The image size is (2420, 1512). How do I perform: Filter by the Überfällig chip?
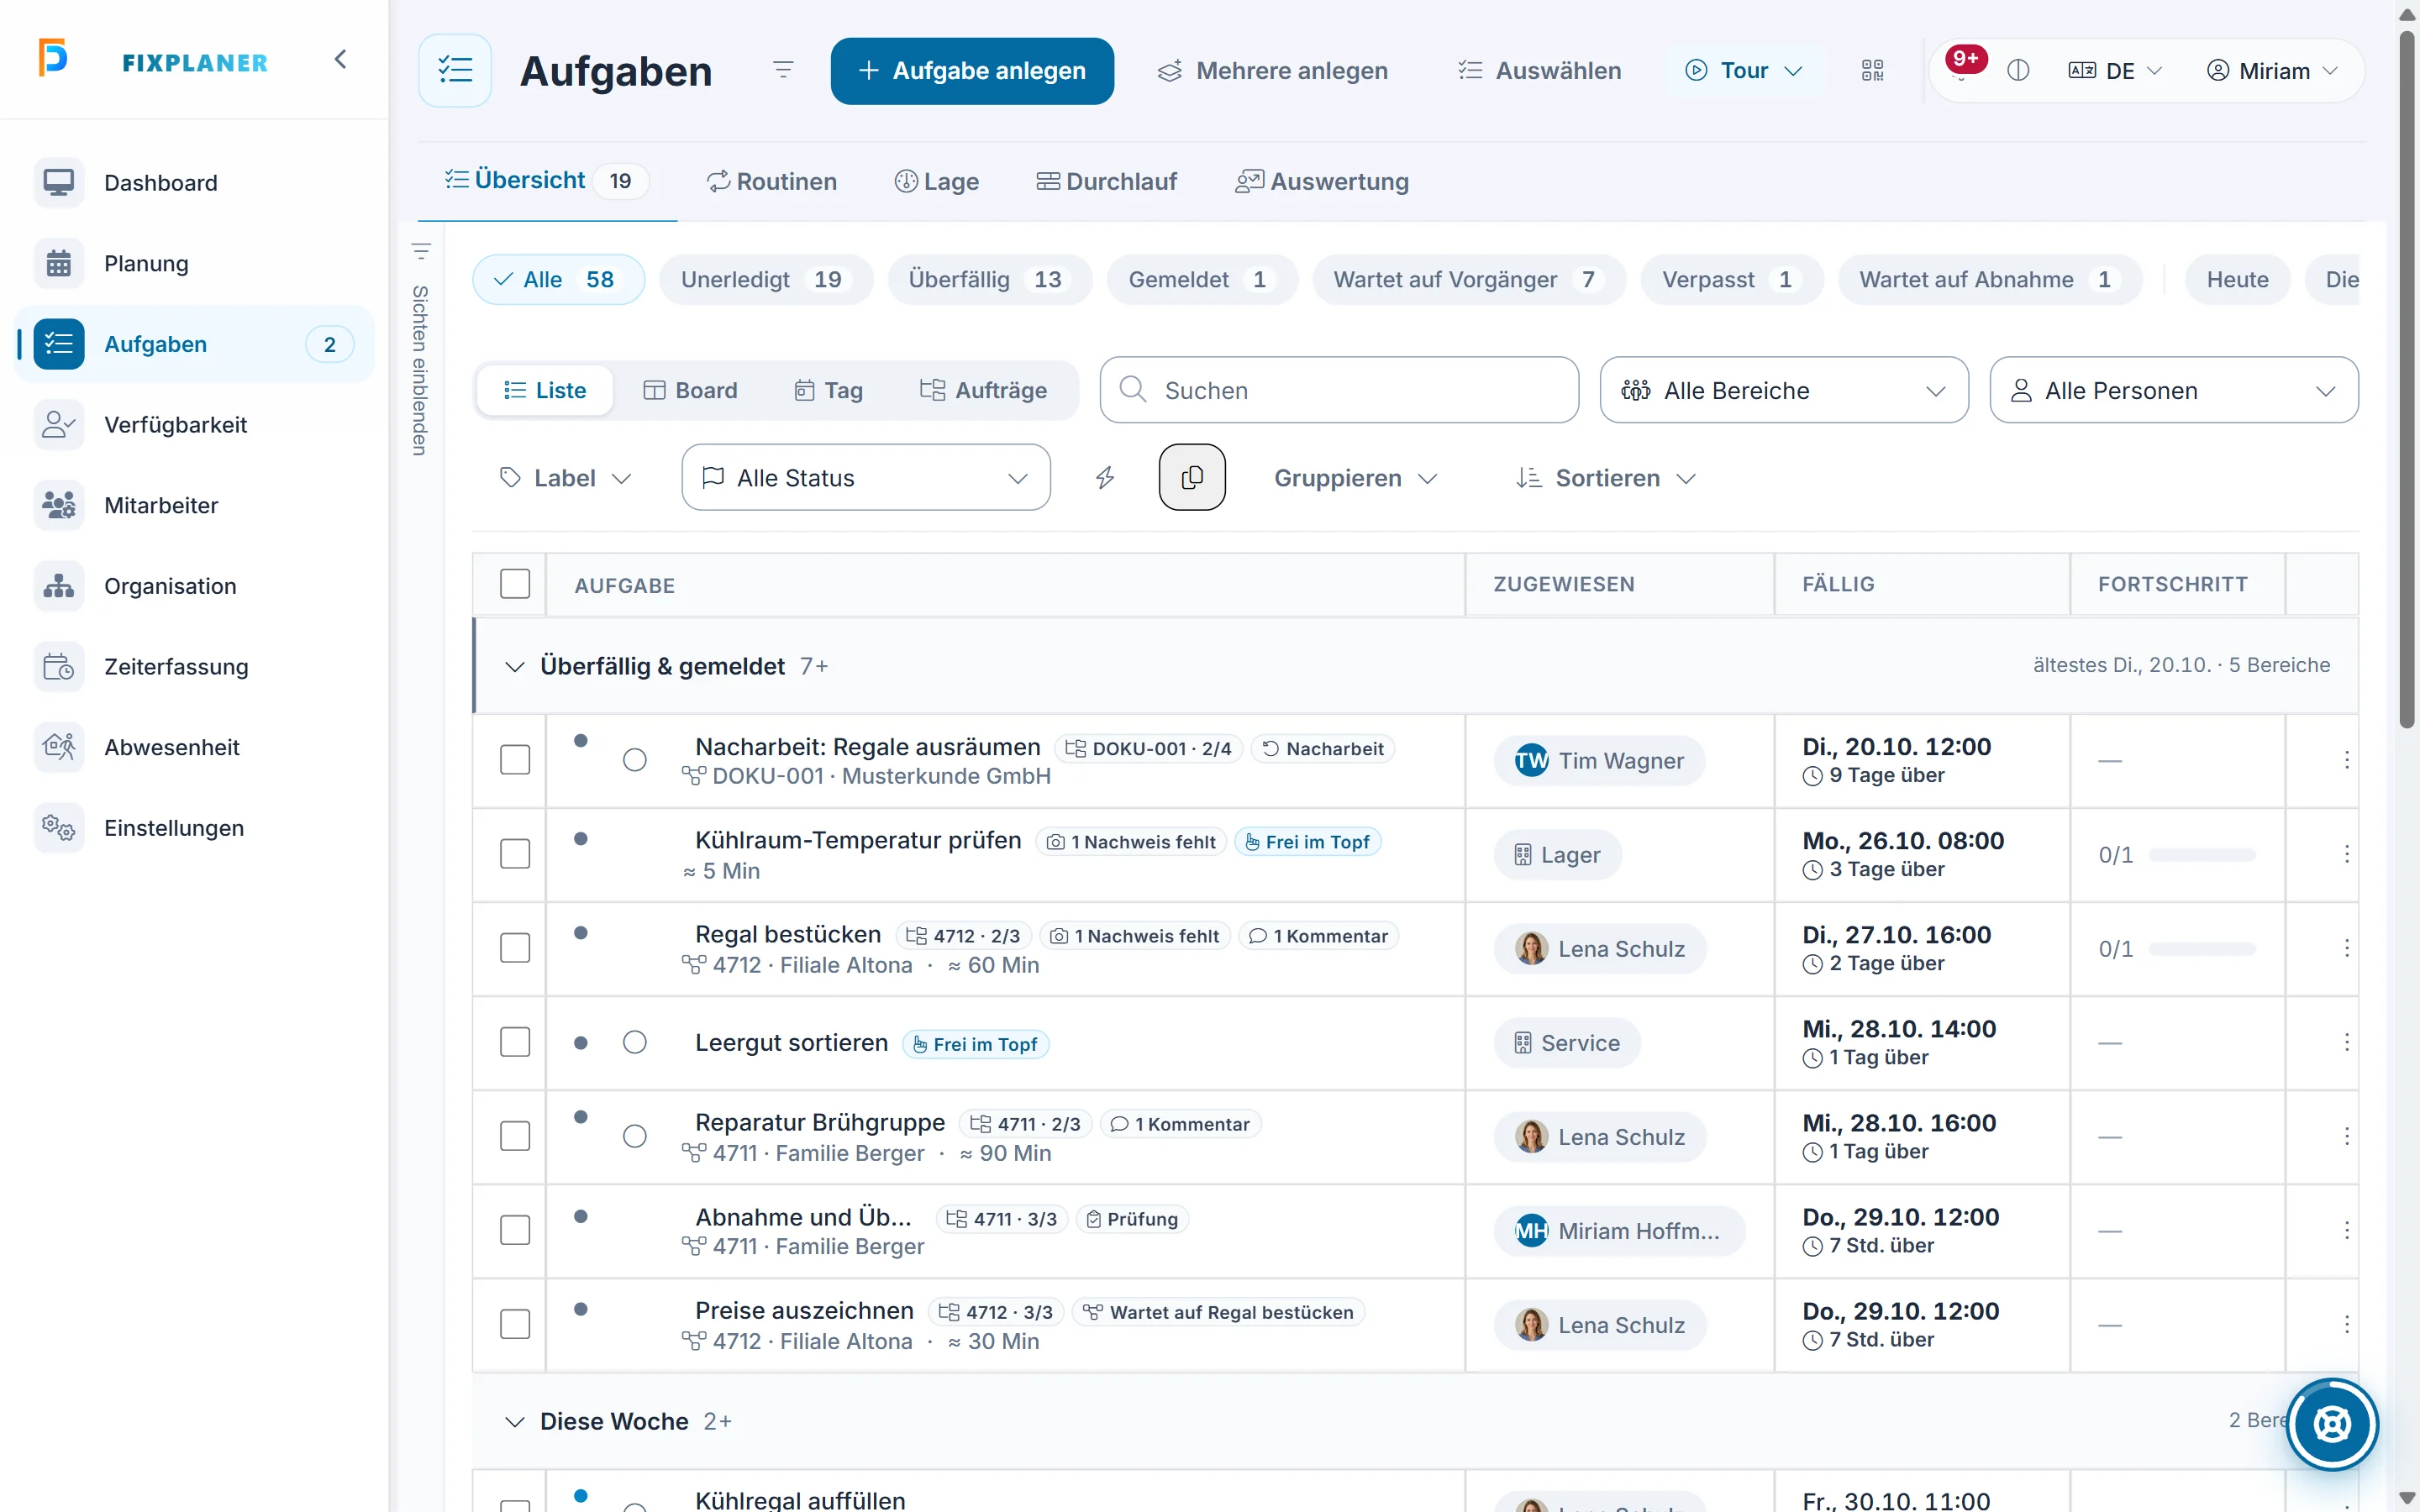tap(990, 280)
